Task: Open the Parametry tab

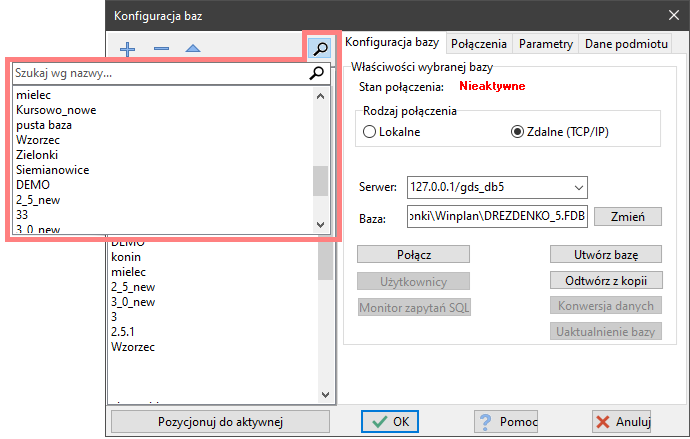Action: click(x=546, y=44)
